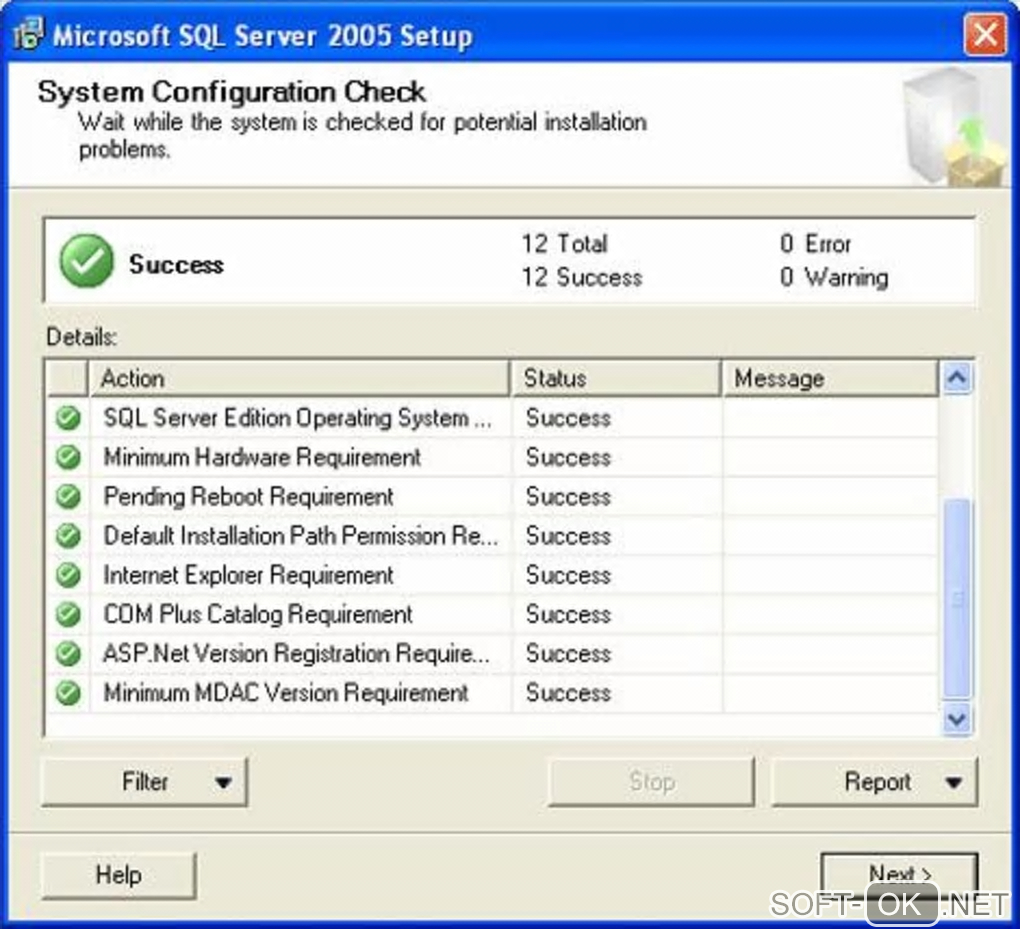The image size is (1020, 929).
Task: Click the setup icon in the title bar
Action: (28, 34)
